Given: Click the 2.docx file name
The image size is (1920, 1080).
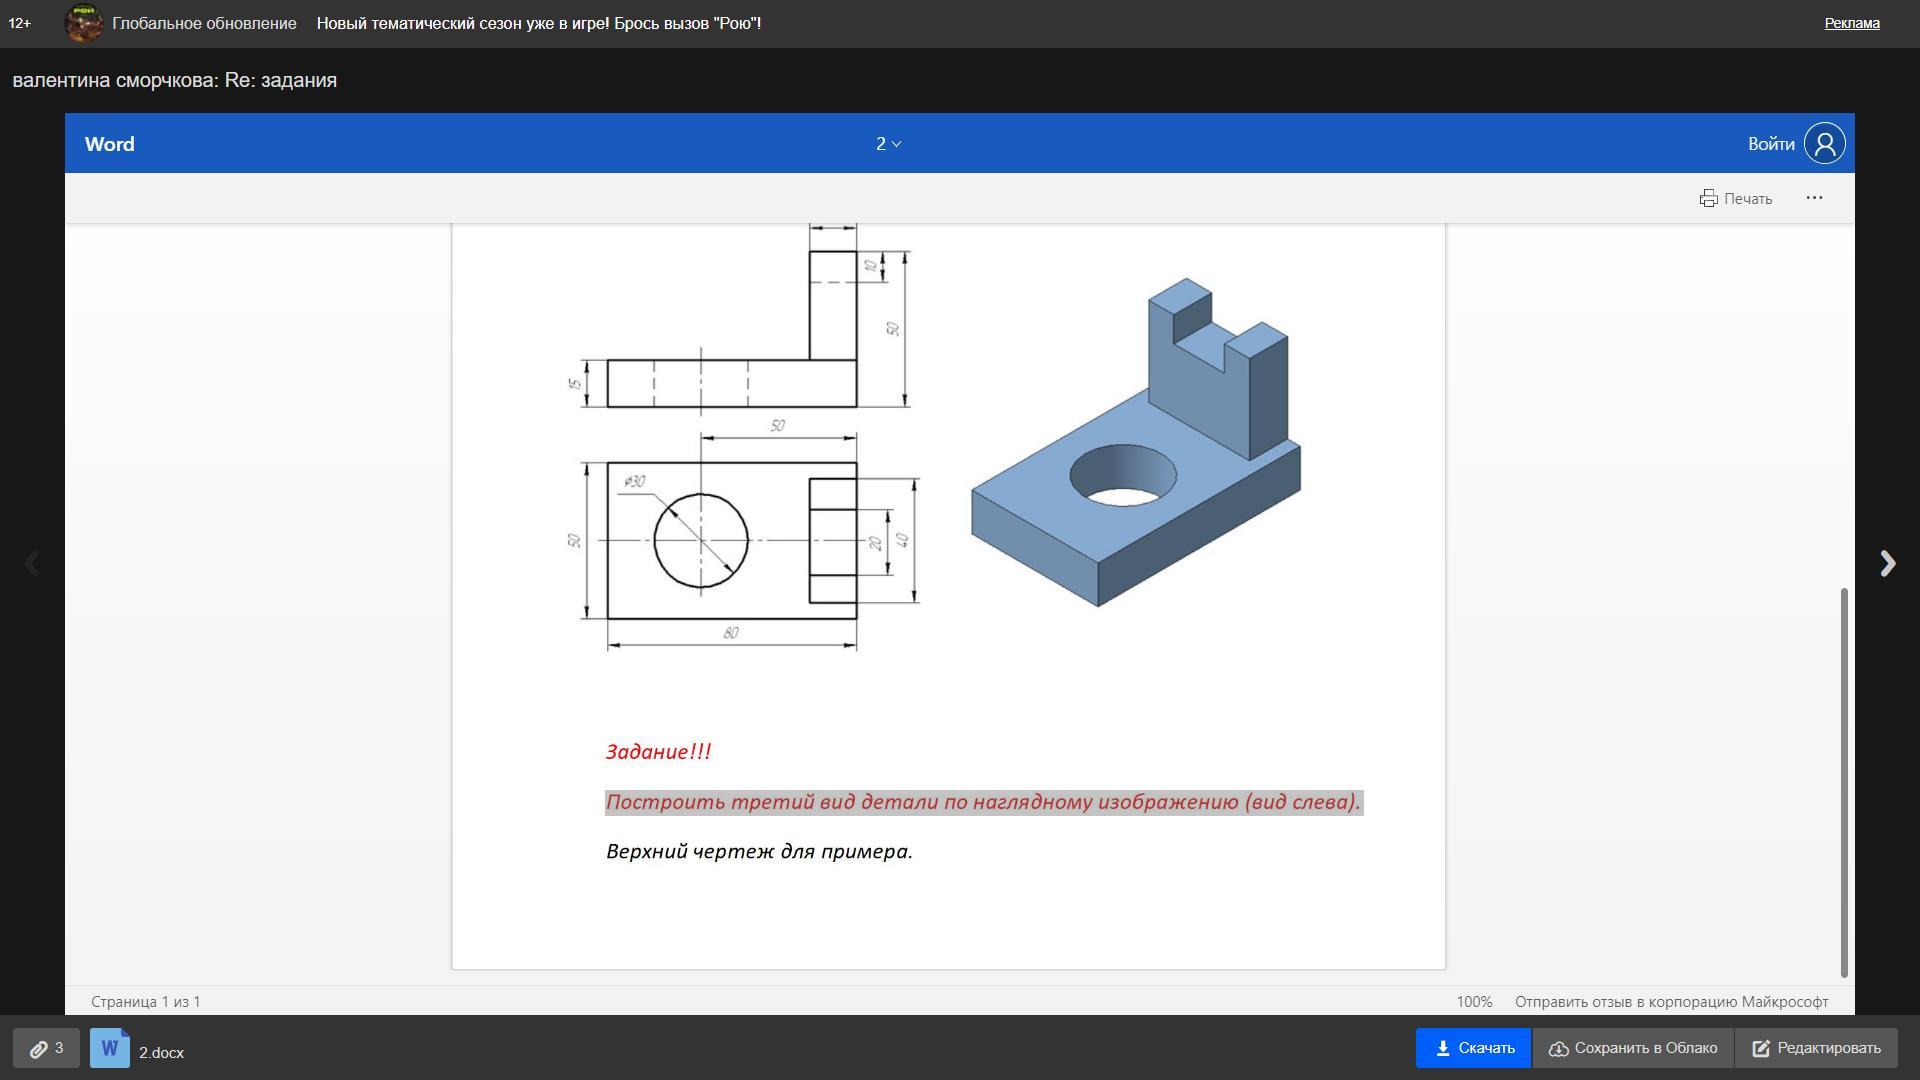Looking at the screenshot, I should (x=161, y=1052).
